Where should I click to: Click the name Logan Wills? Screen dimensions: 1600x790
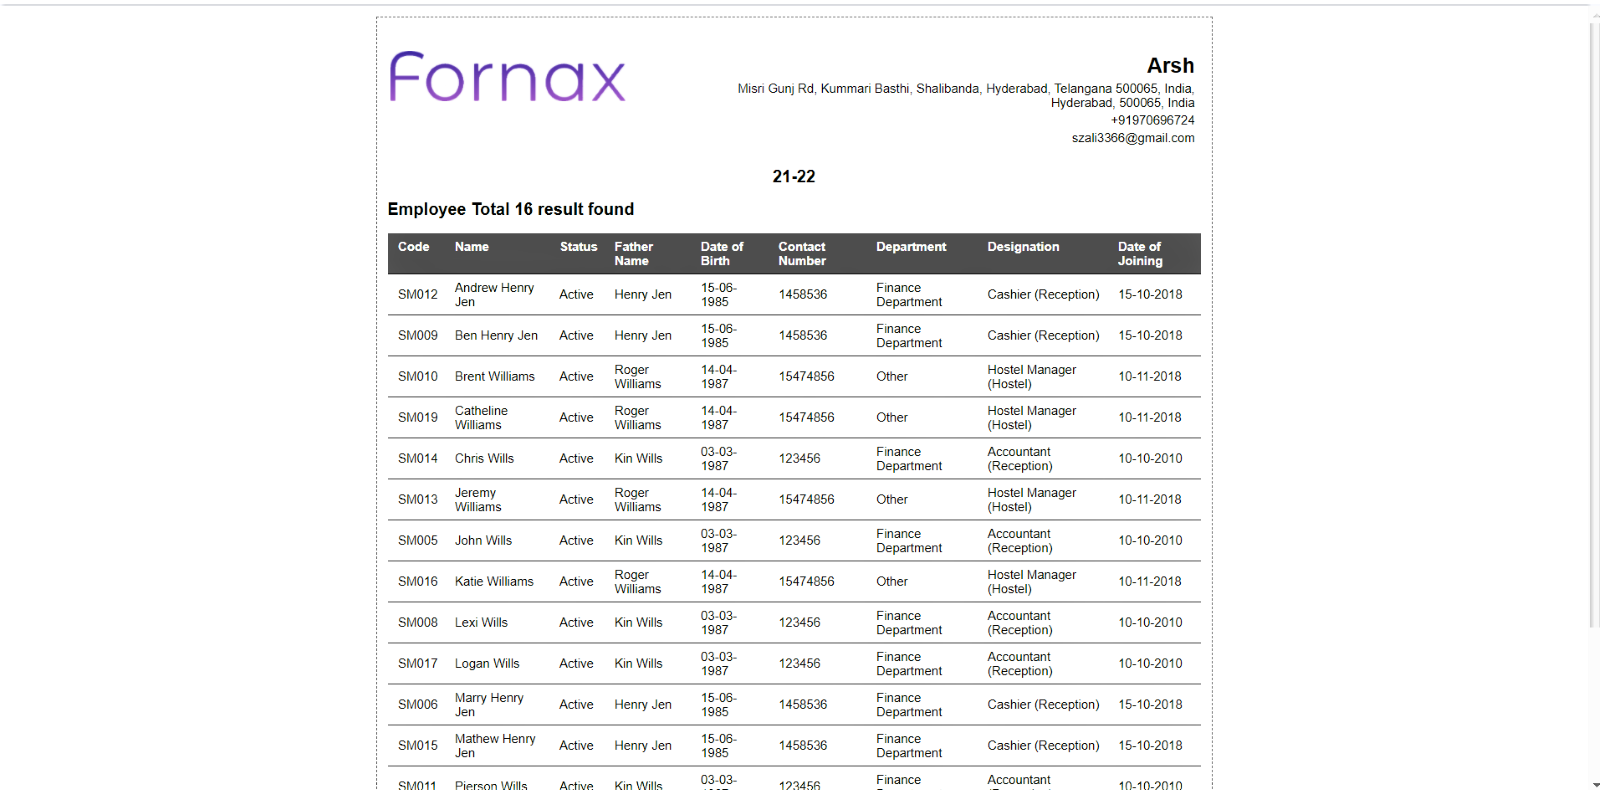point(487,664)
